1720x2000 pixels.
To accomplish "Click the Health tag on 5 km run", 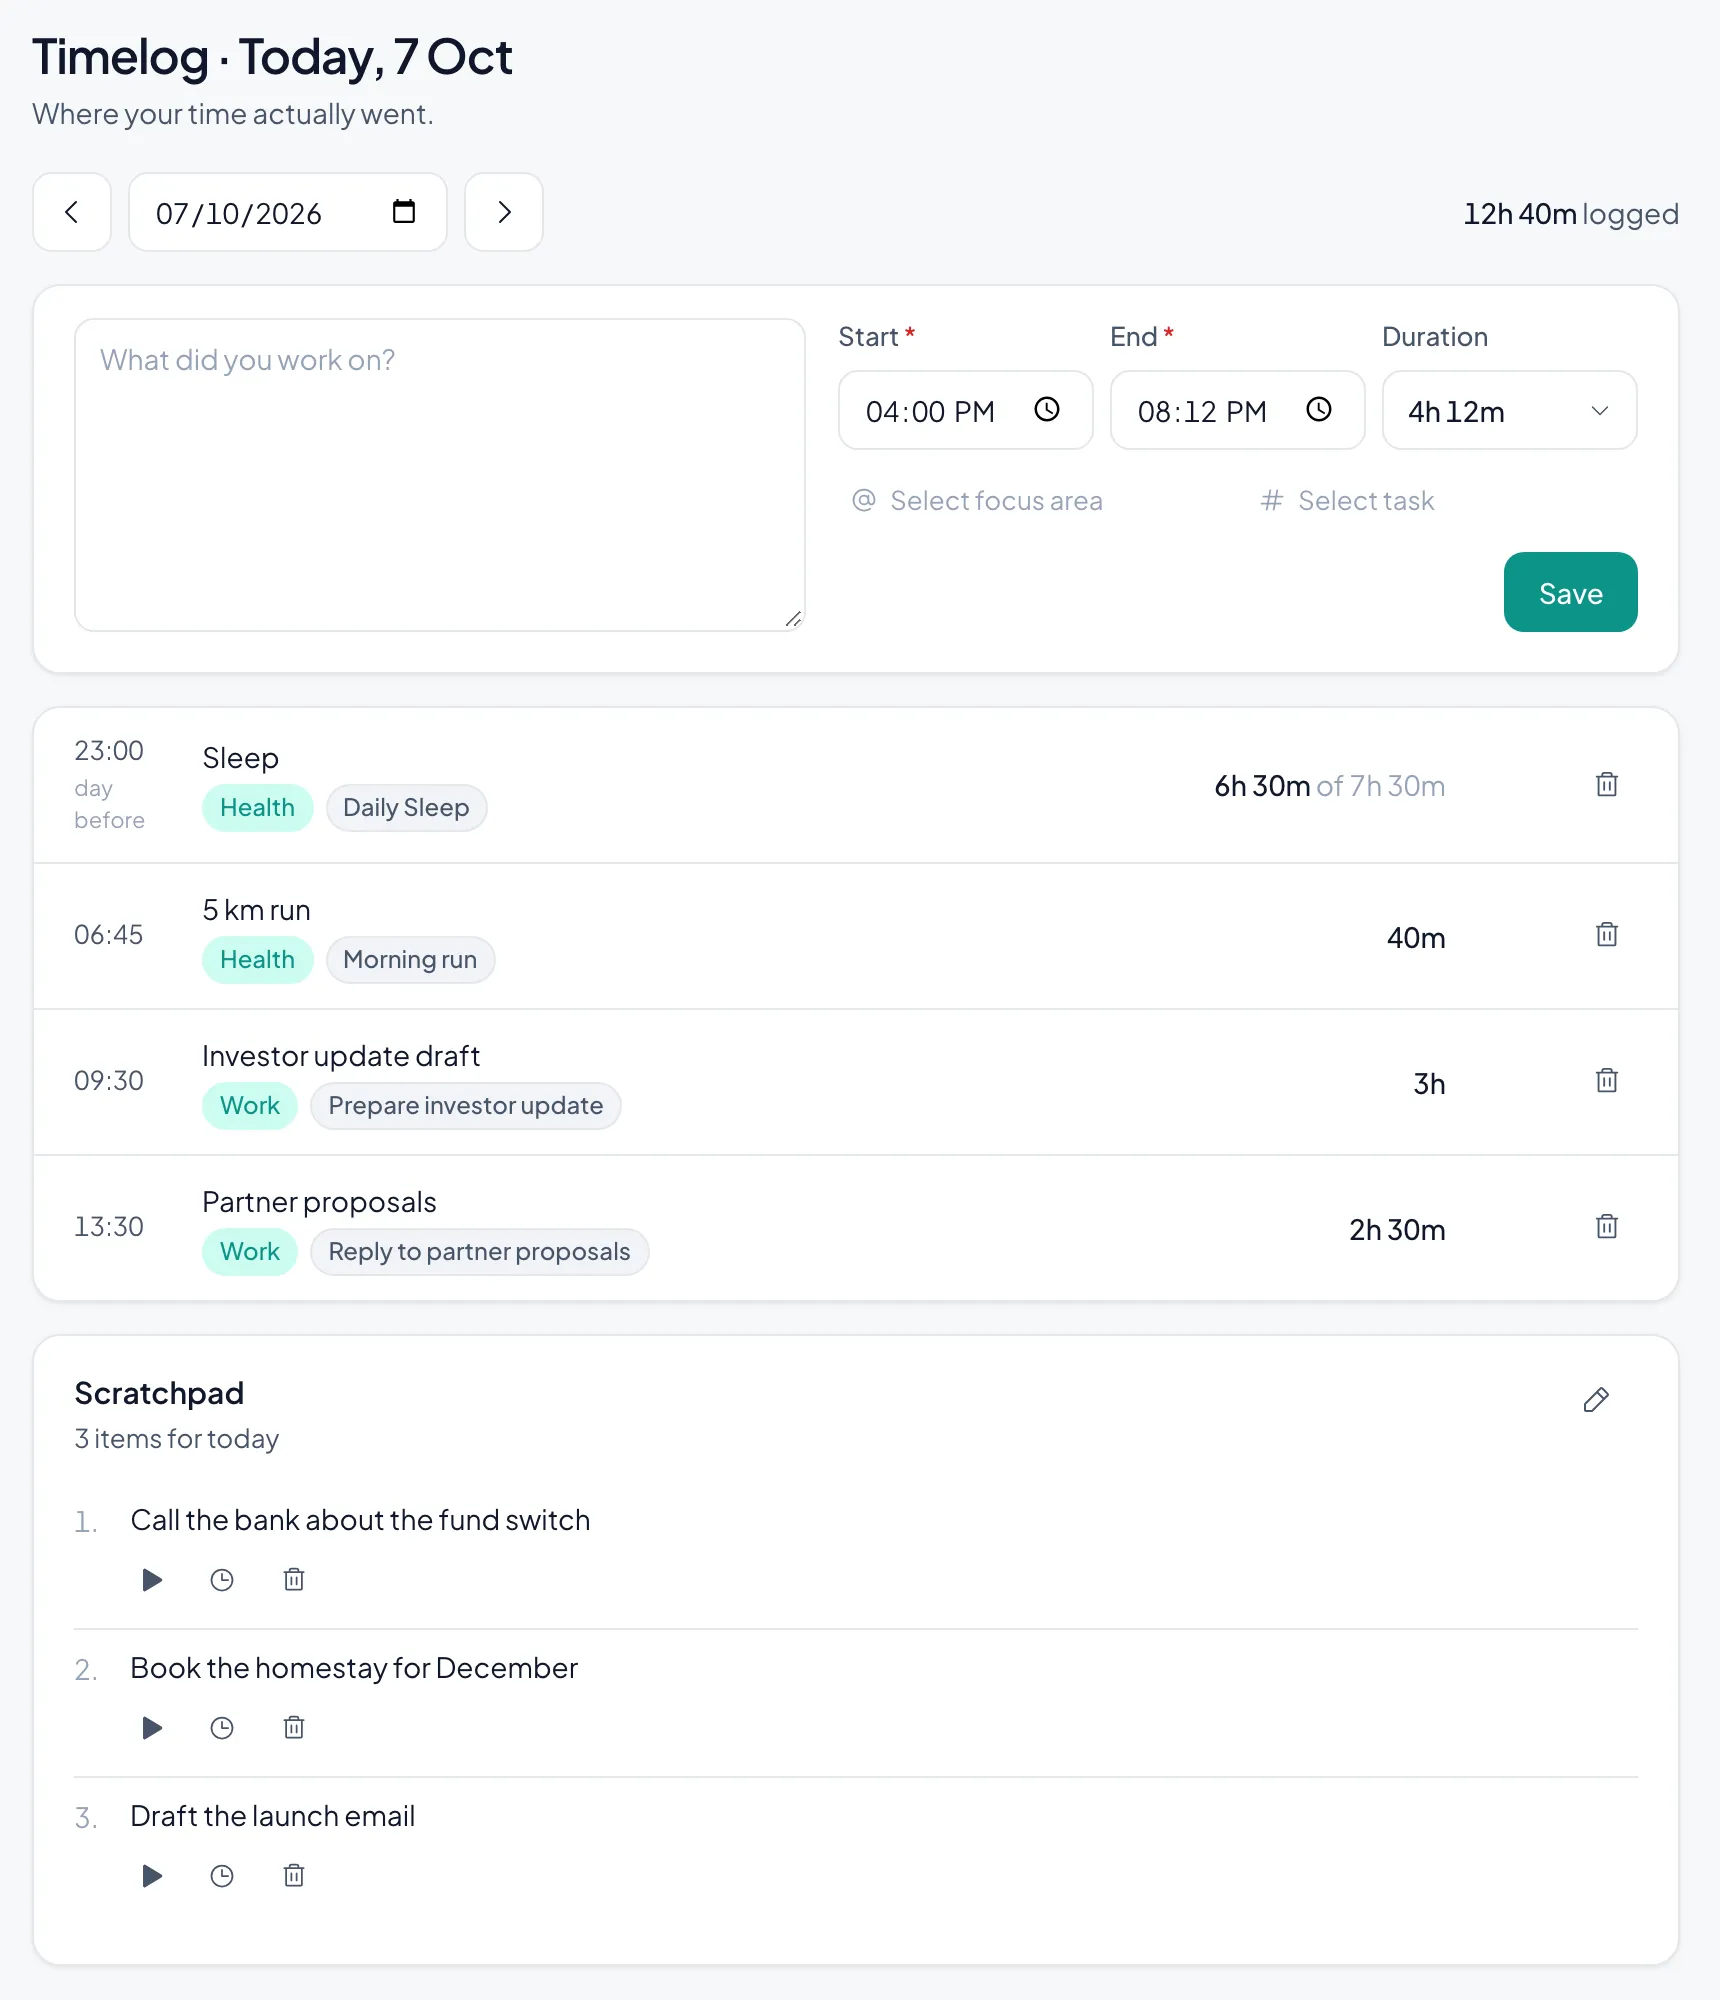I will (x=257, y=960).
